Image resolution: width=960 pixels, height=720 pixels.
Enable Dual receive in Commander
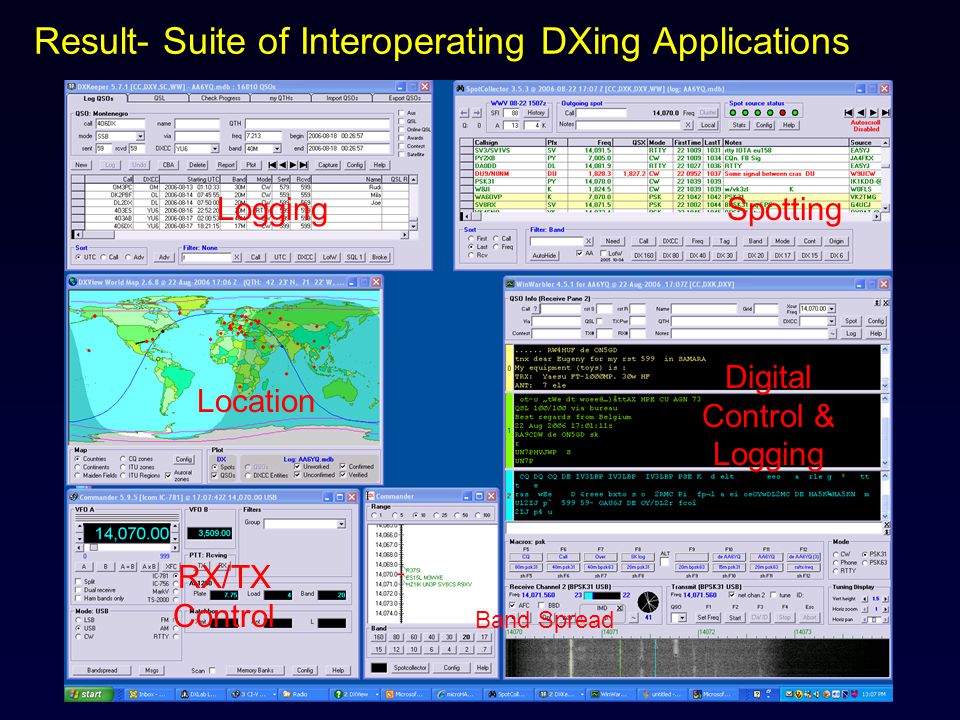(78, 590)
